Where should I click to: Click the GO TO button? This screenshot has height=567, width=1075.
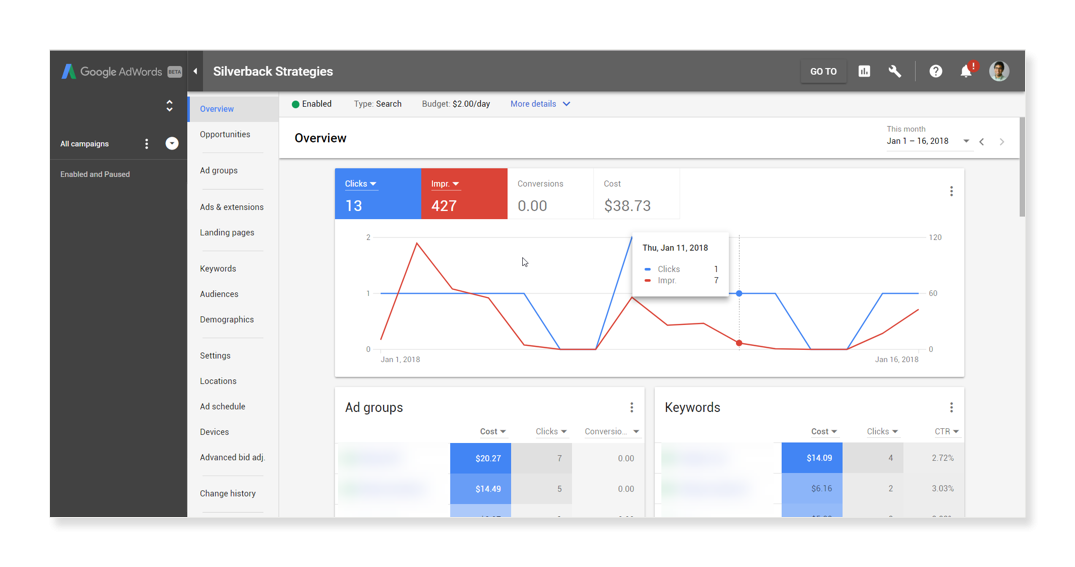point(823,71)
